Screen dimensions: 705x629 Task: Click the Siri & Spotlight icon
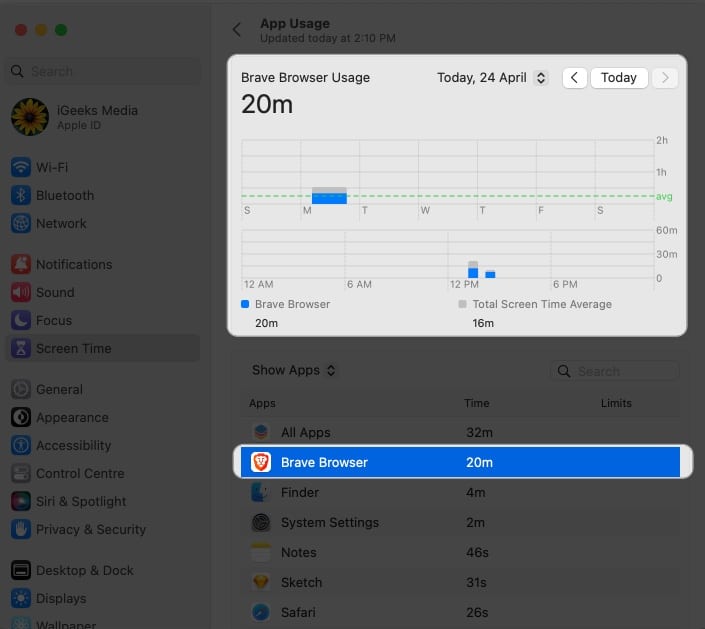coord(21,501)
